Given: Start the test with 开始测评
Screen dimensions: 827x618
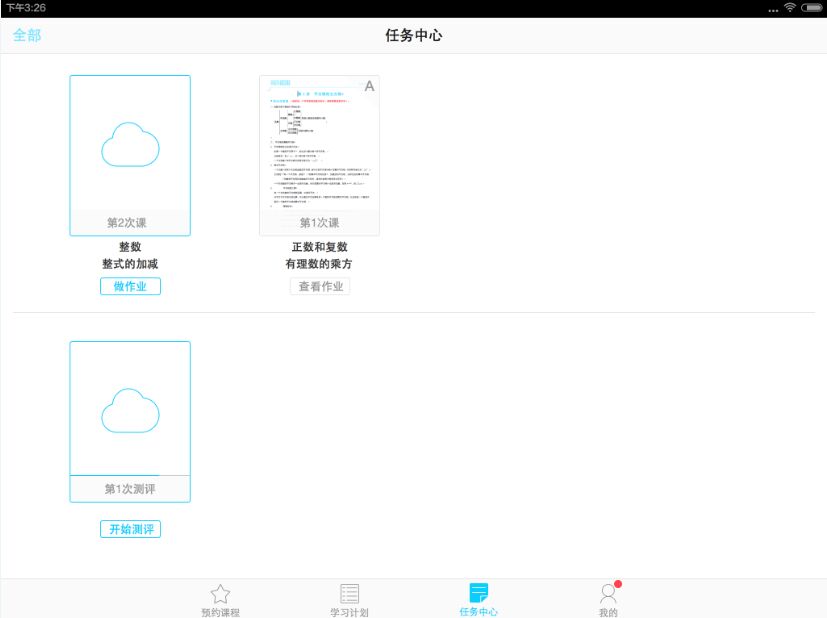Looking at the screenshot, I should [x=130, y=529].
